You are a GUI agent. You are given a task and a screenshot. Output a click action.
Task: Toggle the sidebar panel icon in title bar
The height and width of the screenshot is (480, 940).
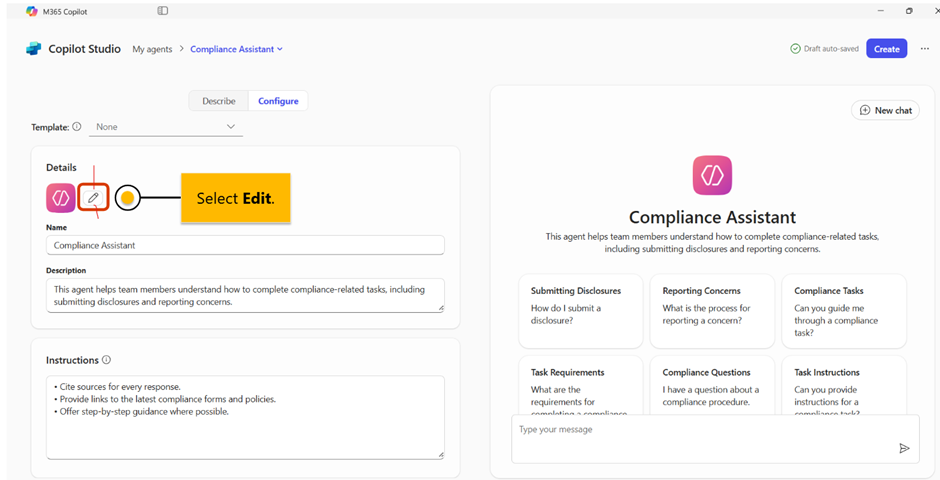point(162,11)
